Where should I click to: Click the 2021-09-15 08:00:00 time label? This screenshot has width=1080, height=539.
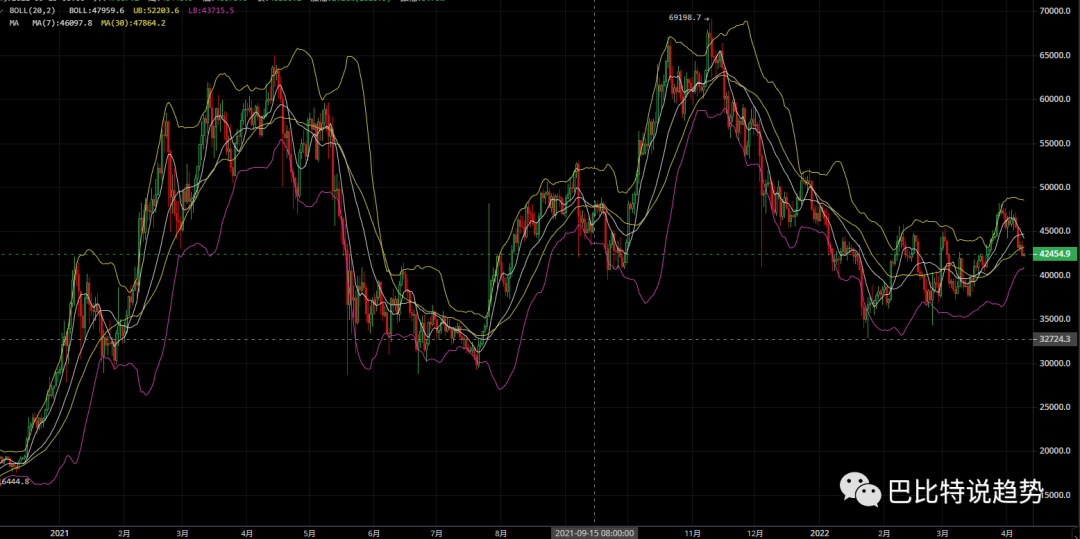click(x=593, y=532)
